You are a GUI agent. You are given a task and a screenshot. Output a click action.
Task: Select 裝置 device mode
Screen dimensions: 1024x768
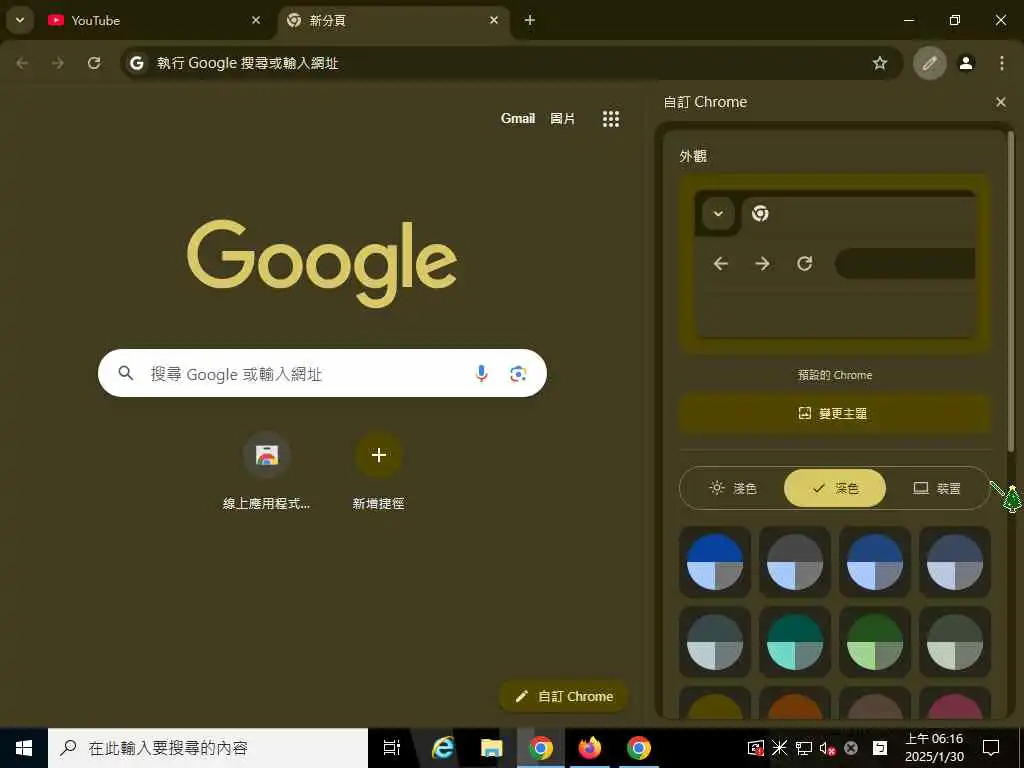tap(937, 488)
